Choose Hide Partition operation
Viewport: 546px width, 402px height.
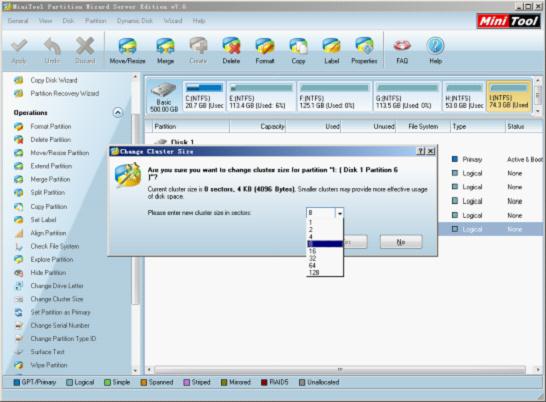pyautogui.click(x=48, y=273)
